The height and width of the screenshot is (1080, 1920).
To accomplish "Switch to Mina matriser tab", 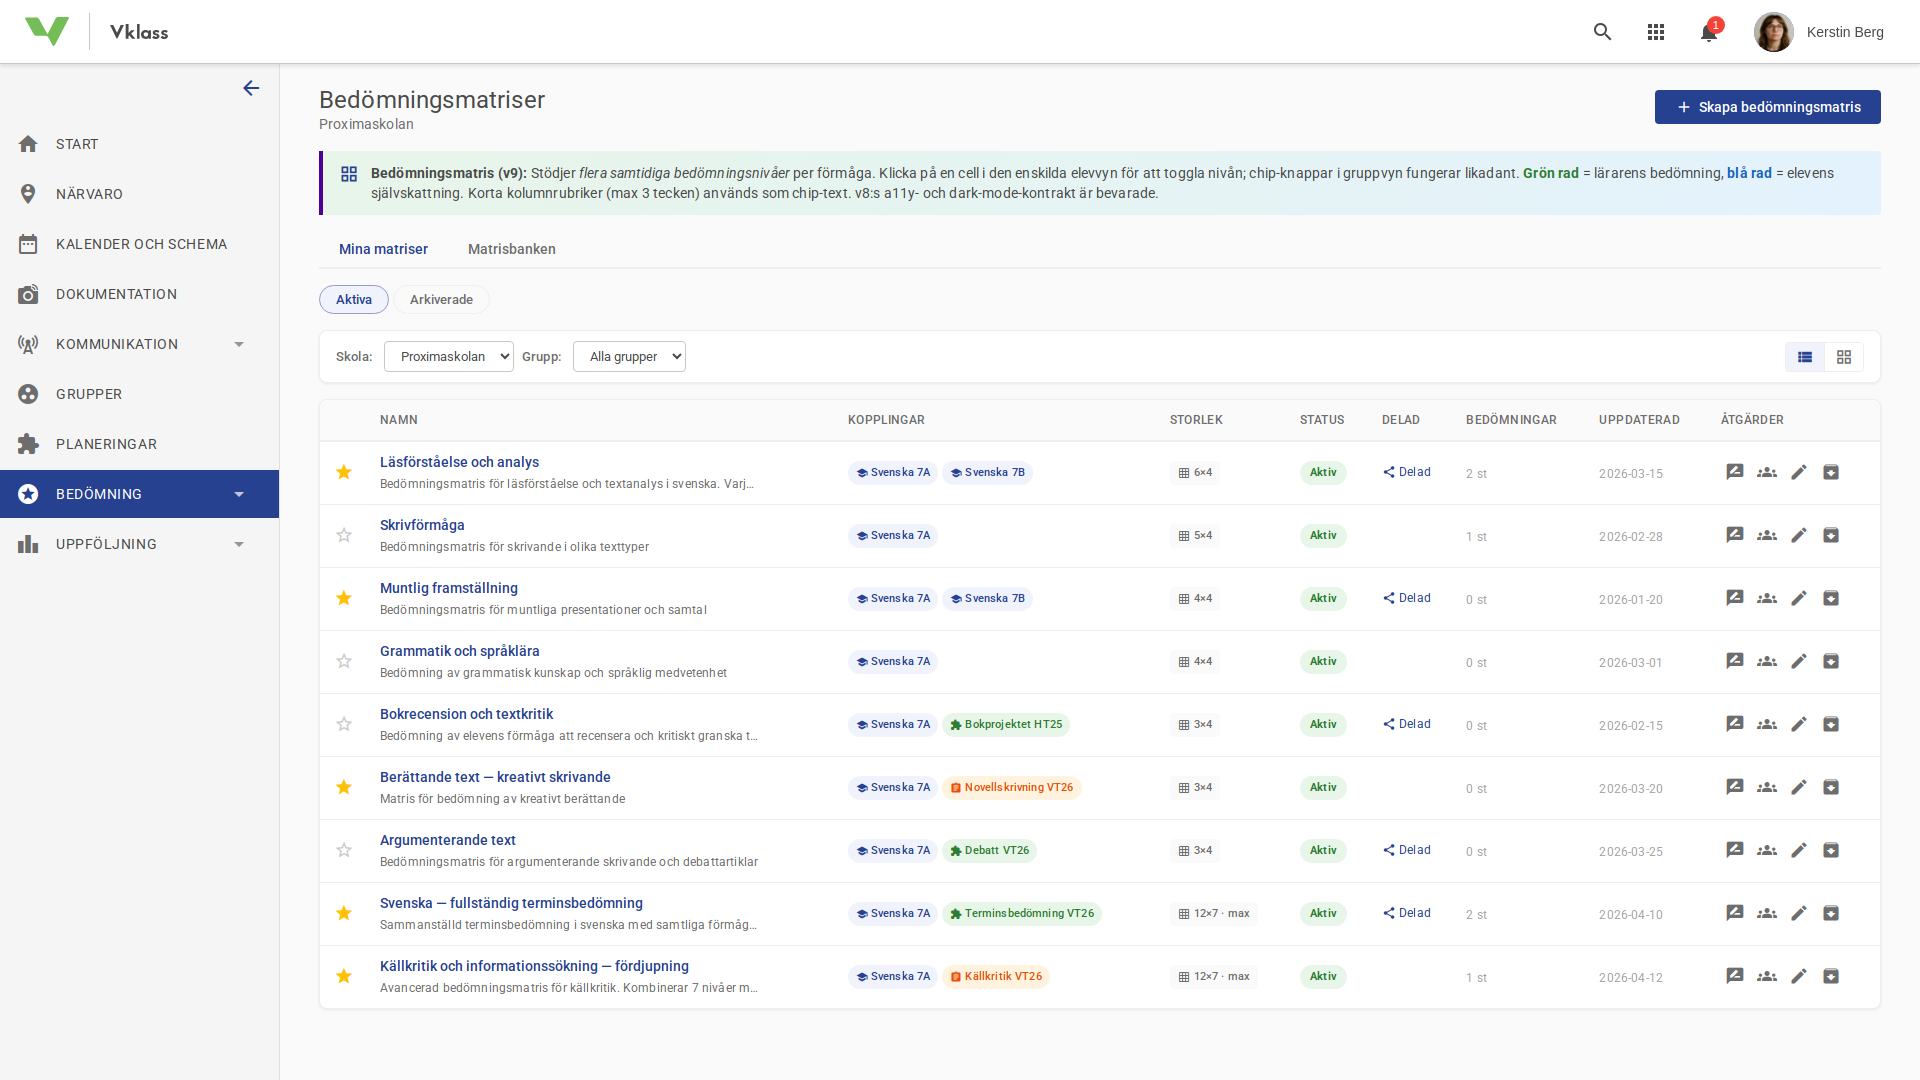I will (x=383, y=249).
